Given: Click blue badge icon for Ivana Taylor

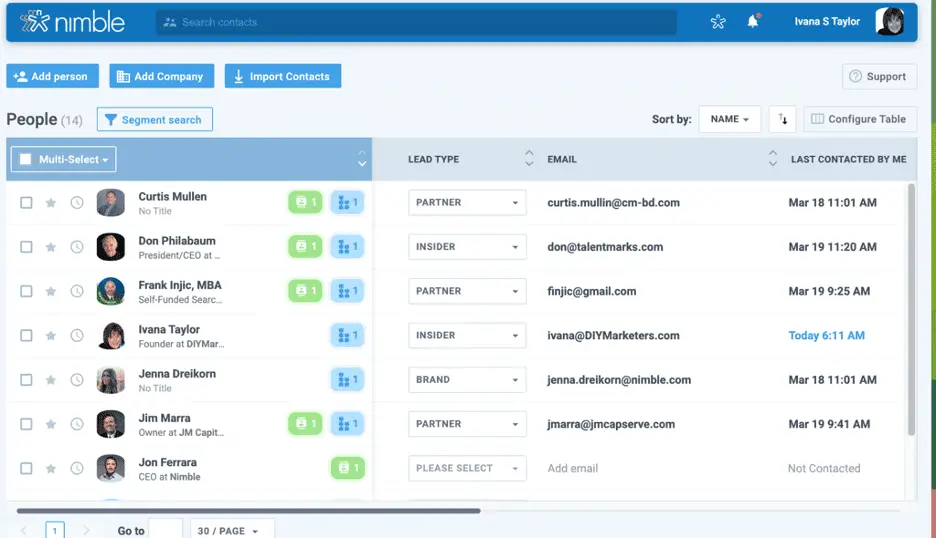Looking at the screenshot, I should (346, 335).
